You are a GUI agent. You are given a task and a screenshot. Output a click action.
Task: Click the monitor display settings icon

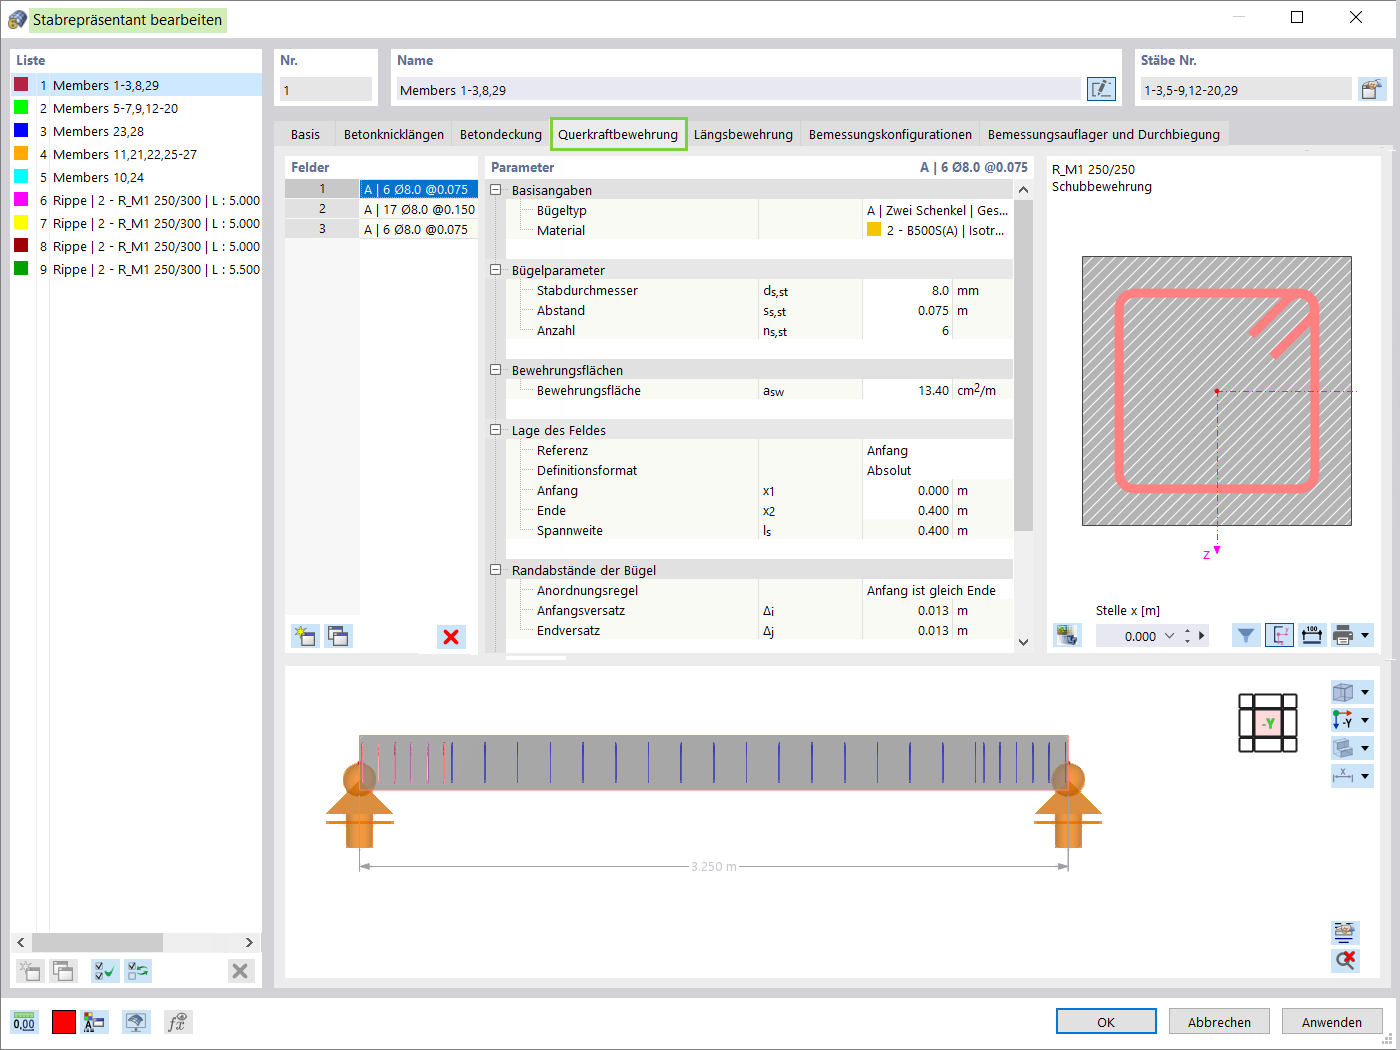tap(136, 1022)
